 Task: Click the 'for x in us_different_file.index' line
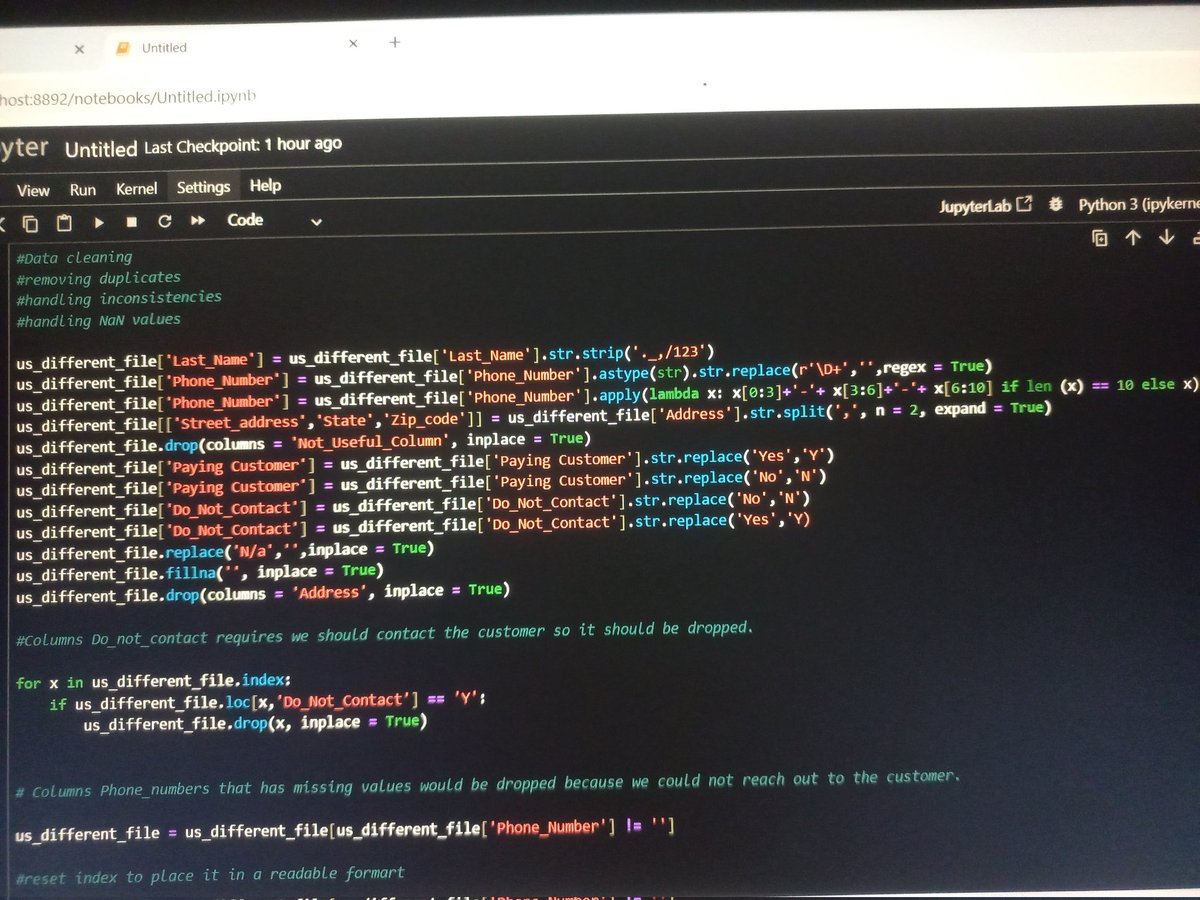[152, 683]
